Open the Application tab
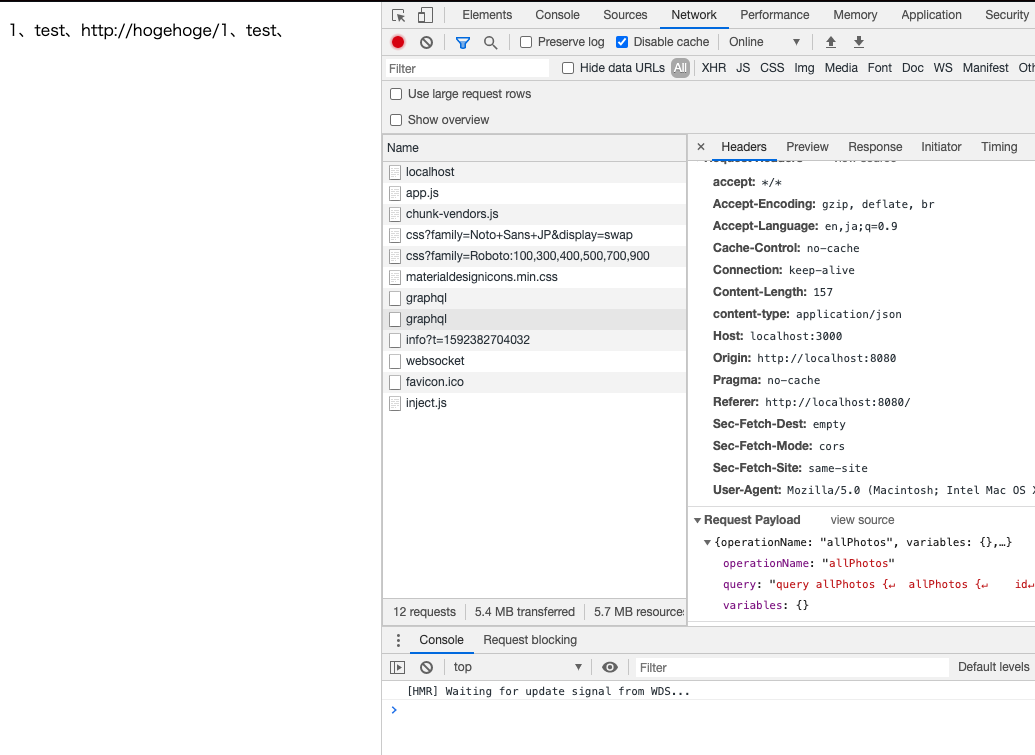1035x755 pixels. 931,15
